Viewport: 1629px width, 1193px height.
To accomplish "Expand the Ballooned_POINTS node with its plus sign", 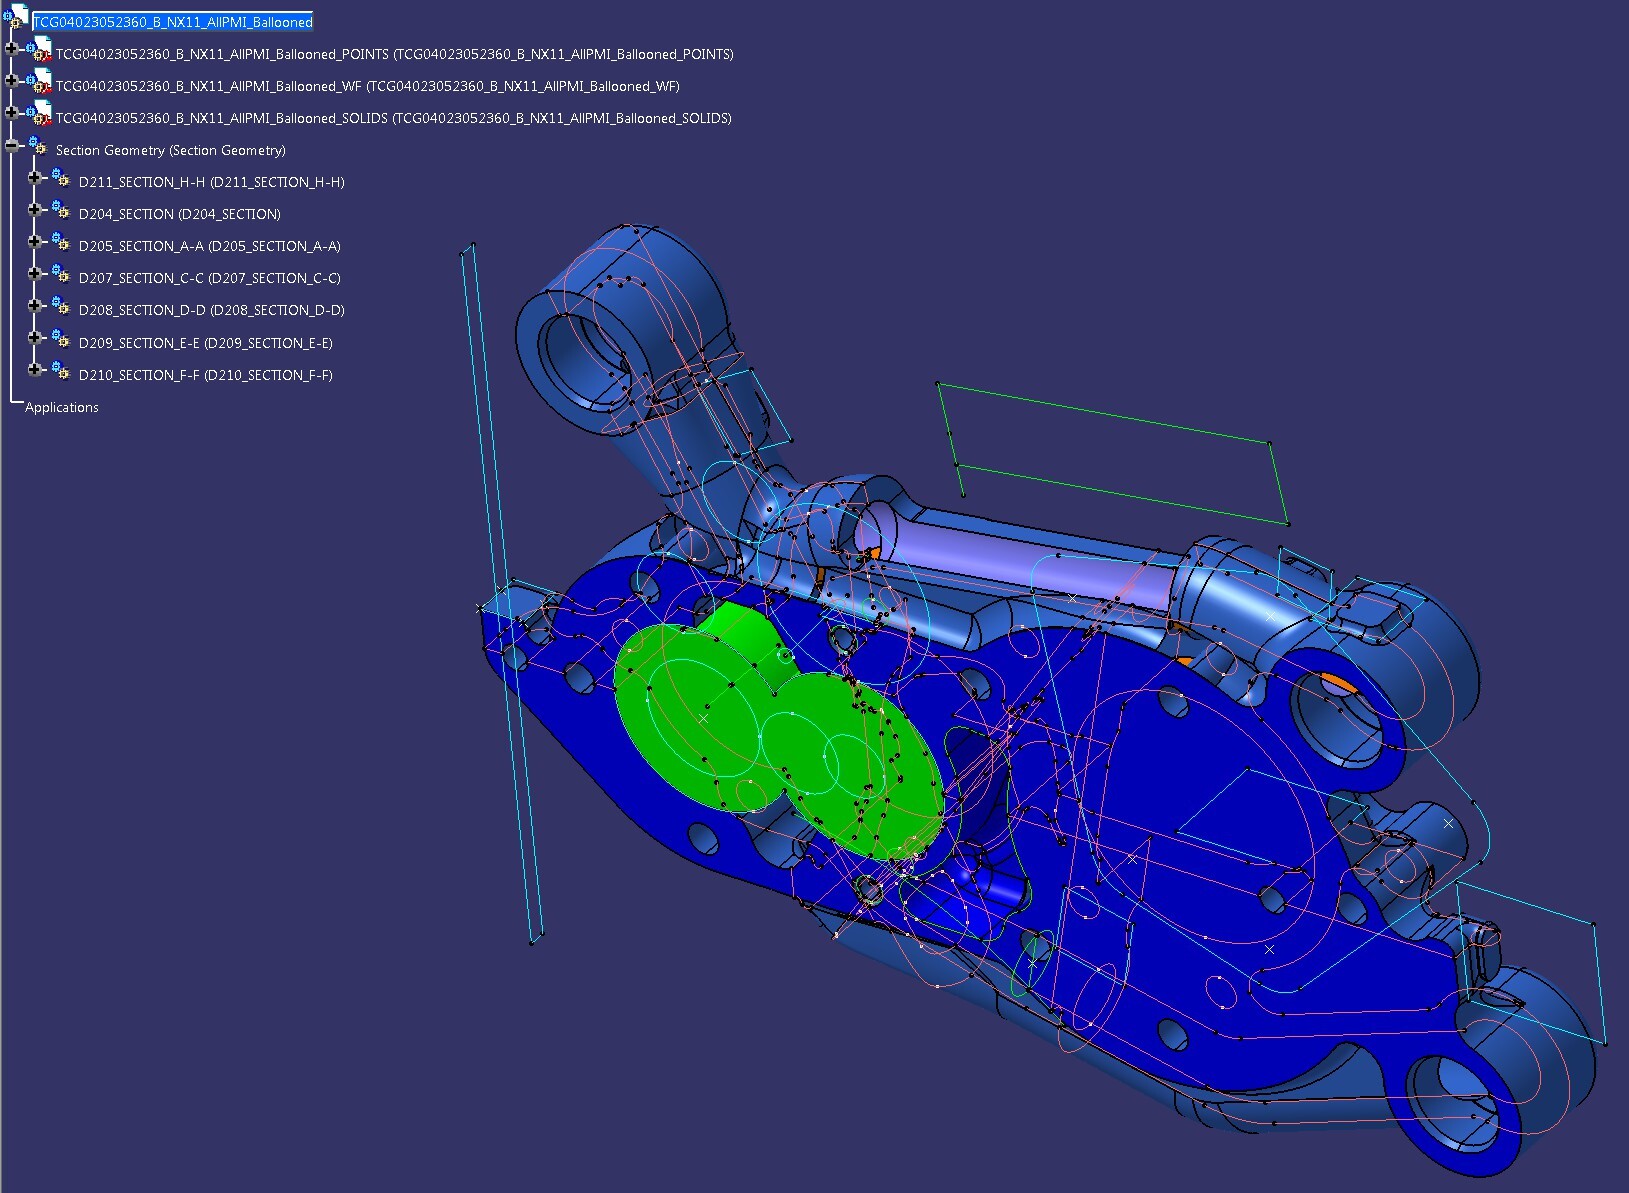I will (10, 47).
